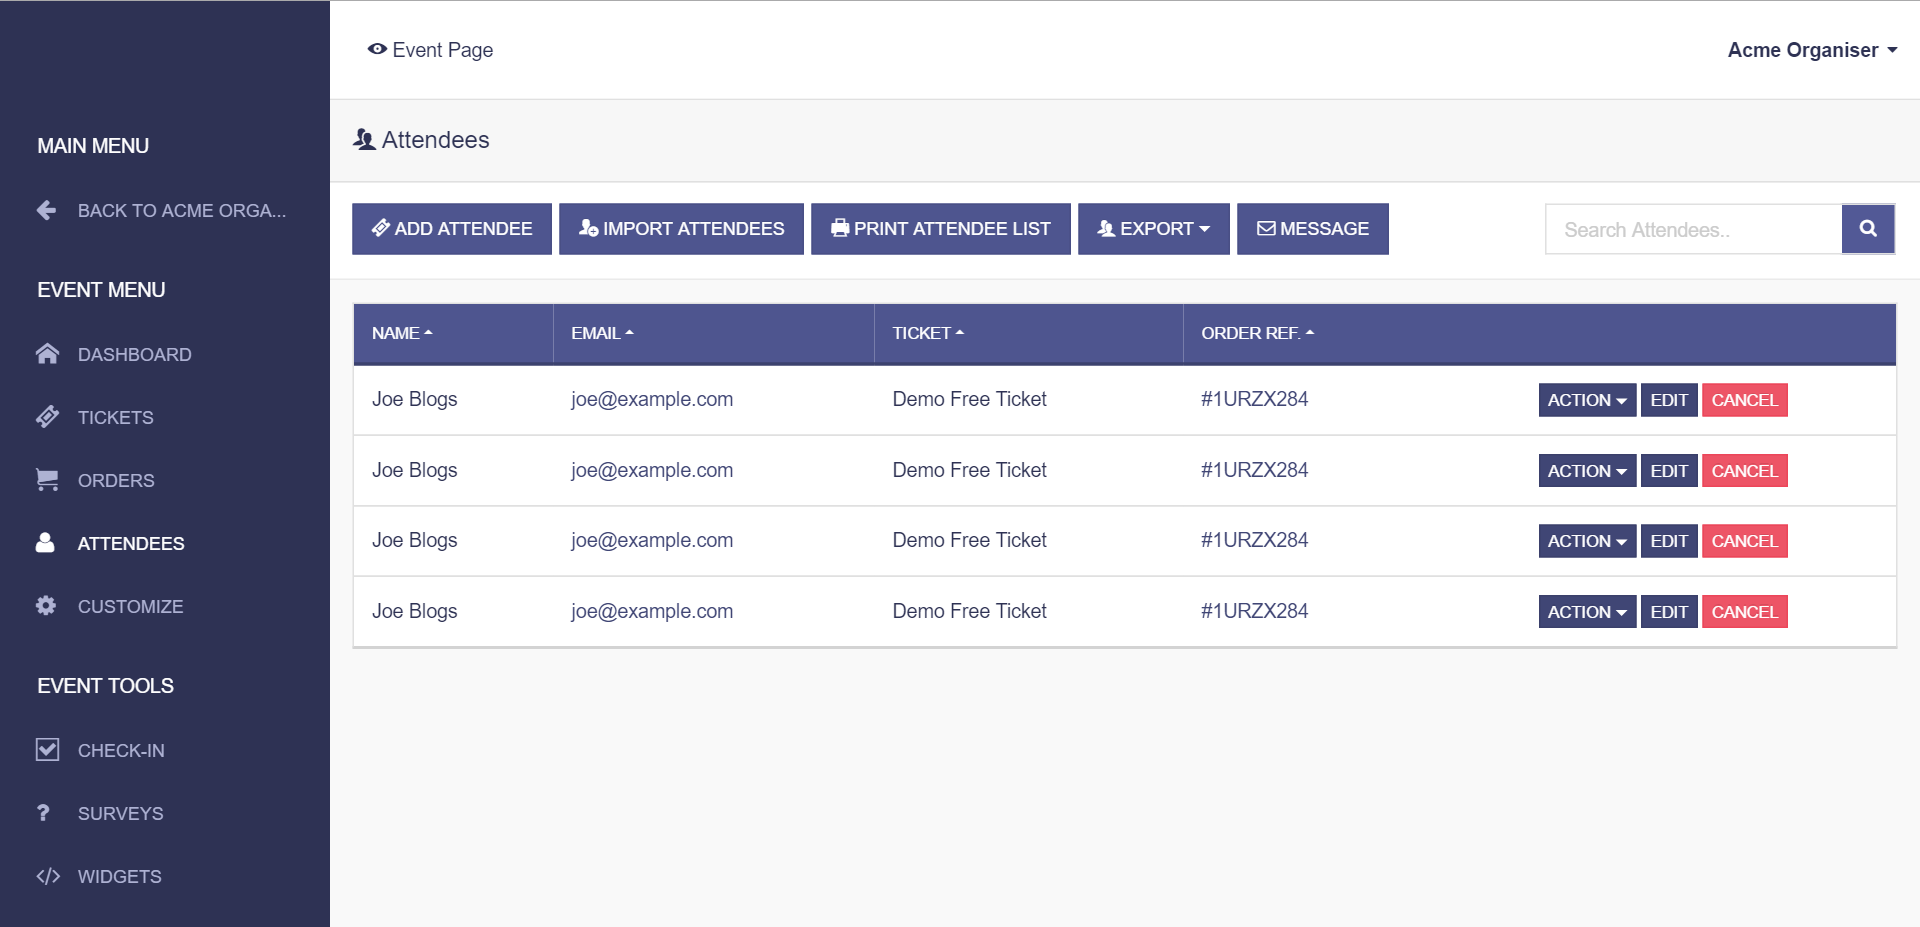The width and height of the screenshot is (1920, 927).
Task: Expand the Export dropdown
Action: pyautogui.click(x=1153, y=229)
